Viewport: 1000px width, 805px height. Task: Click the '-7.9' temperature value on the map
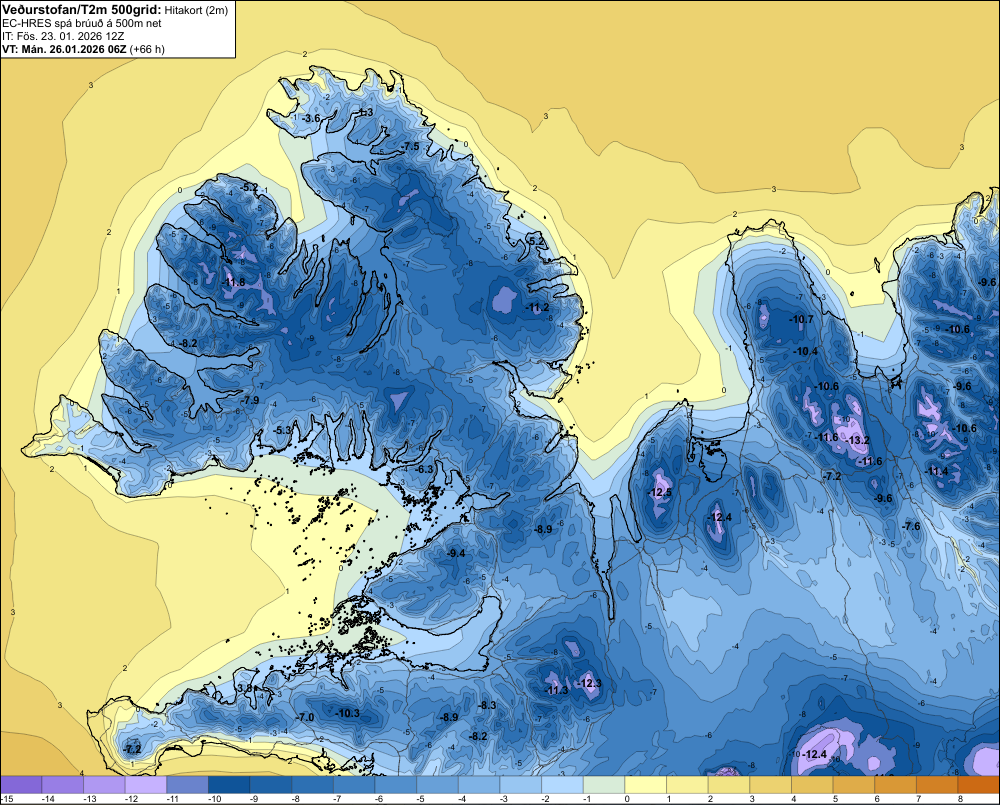(x=250, y=400)
